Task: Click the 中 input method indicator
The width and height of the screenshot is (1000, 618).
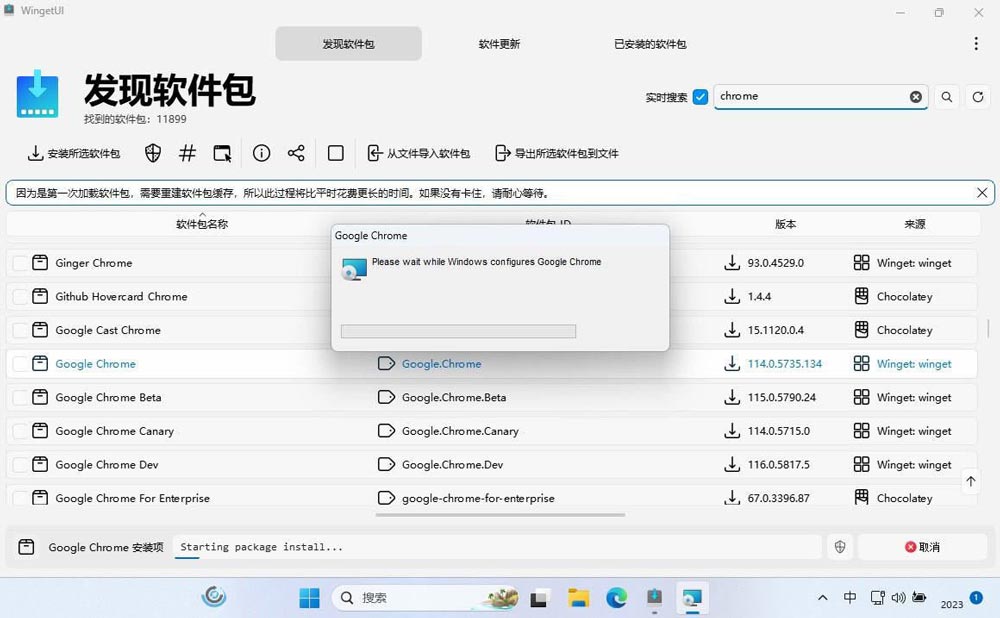Action: point(850,597)
